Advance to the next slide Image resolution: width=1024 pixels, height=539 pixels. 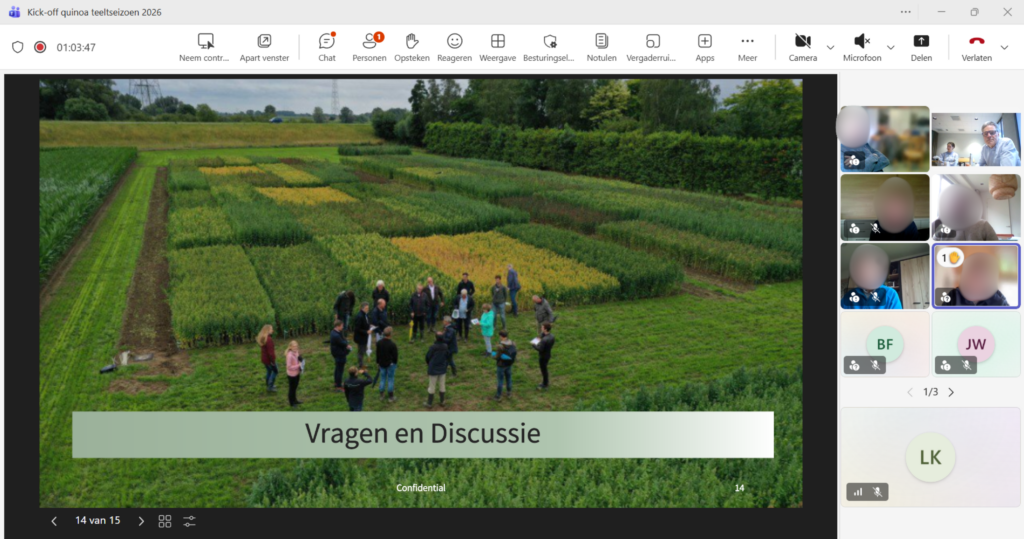tap(141, 521)
